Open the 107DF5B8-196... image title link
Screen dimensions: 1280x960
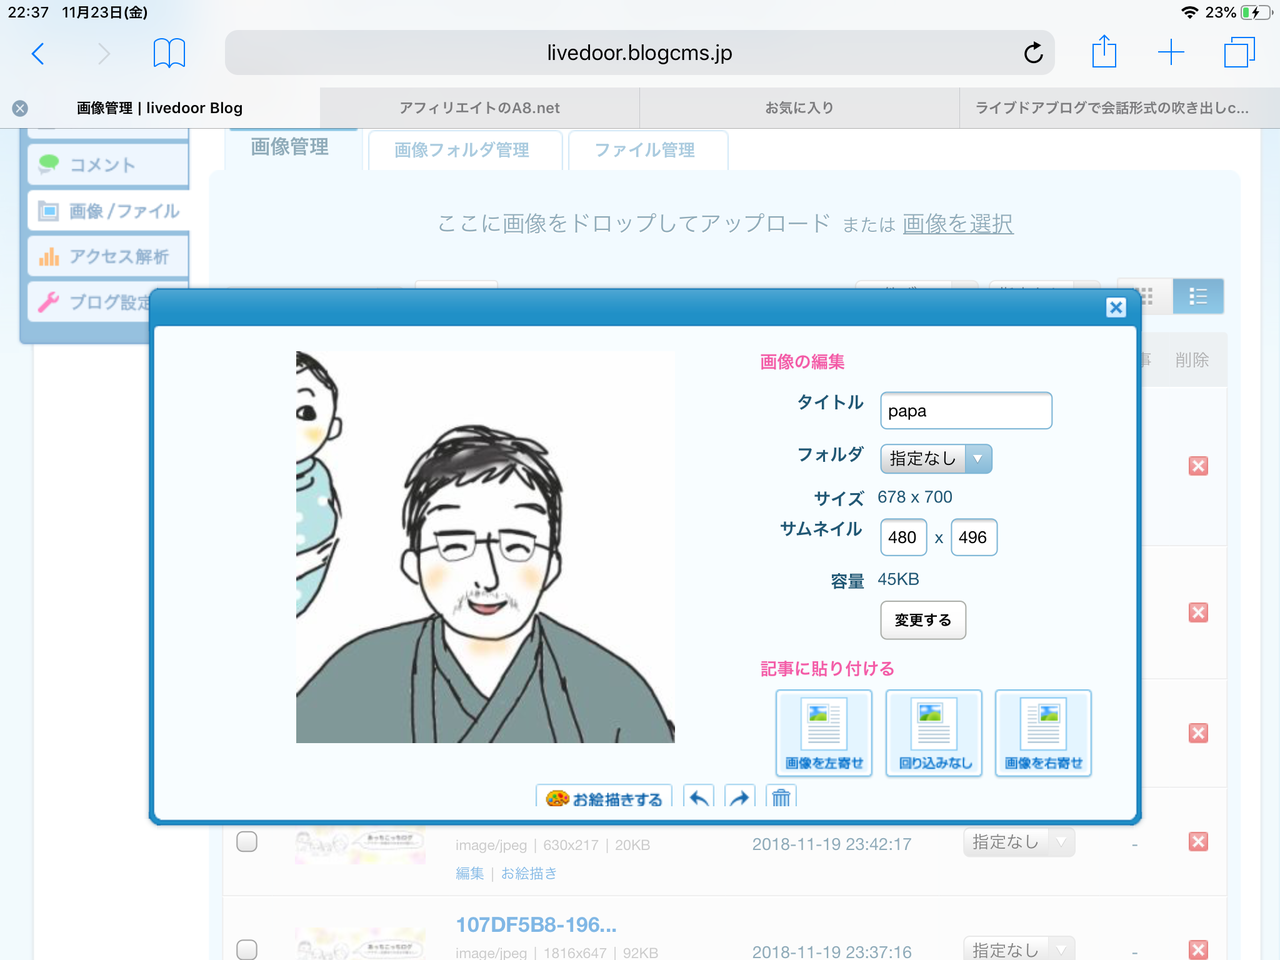point(536,925)
